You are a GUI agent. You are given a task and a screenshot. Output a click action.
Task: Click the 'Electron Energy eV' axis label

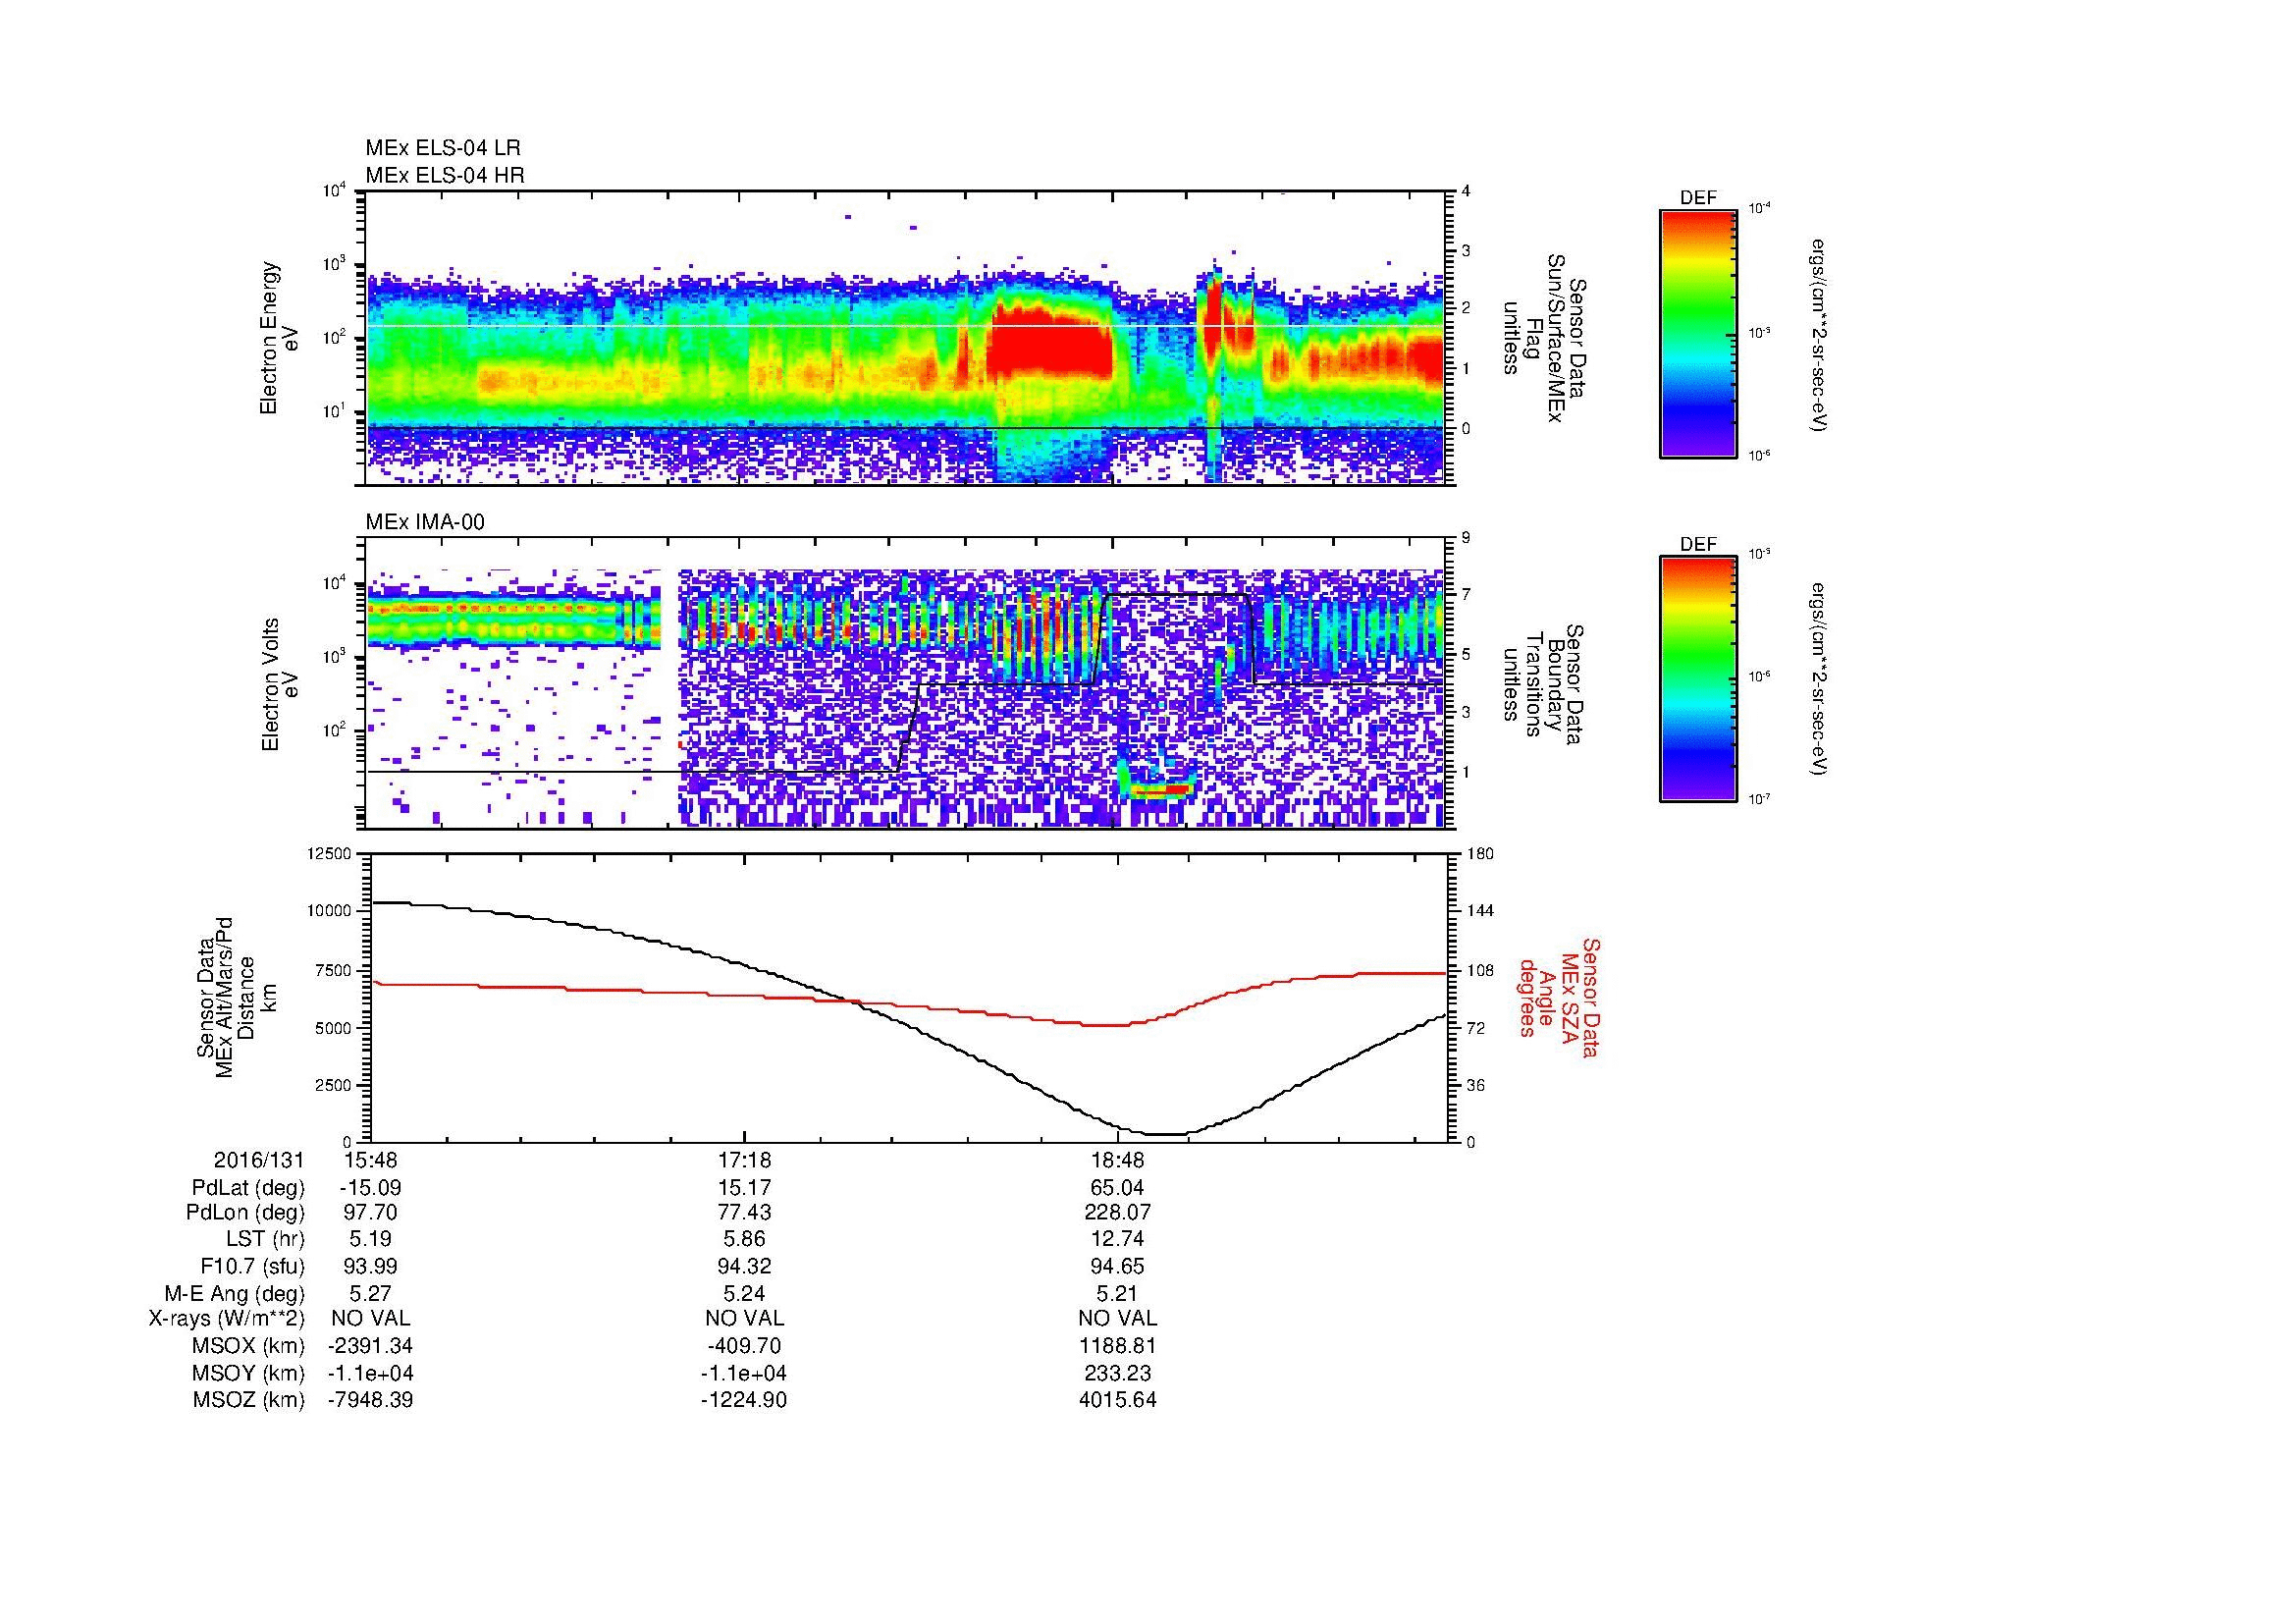[x=279, y=338]
